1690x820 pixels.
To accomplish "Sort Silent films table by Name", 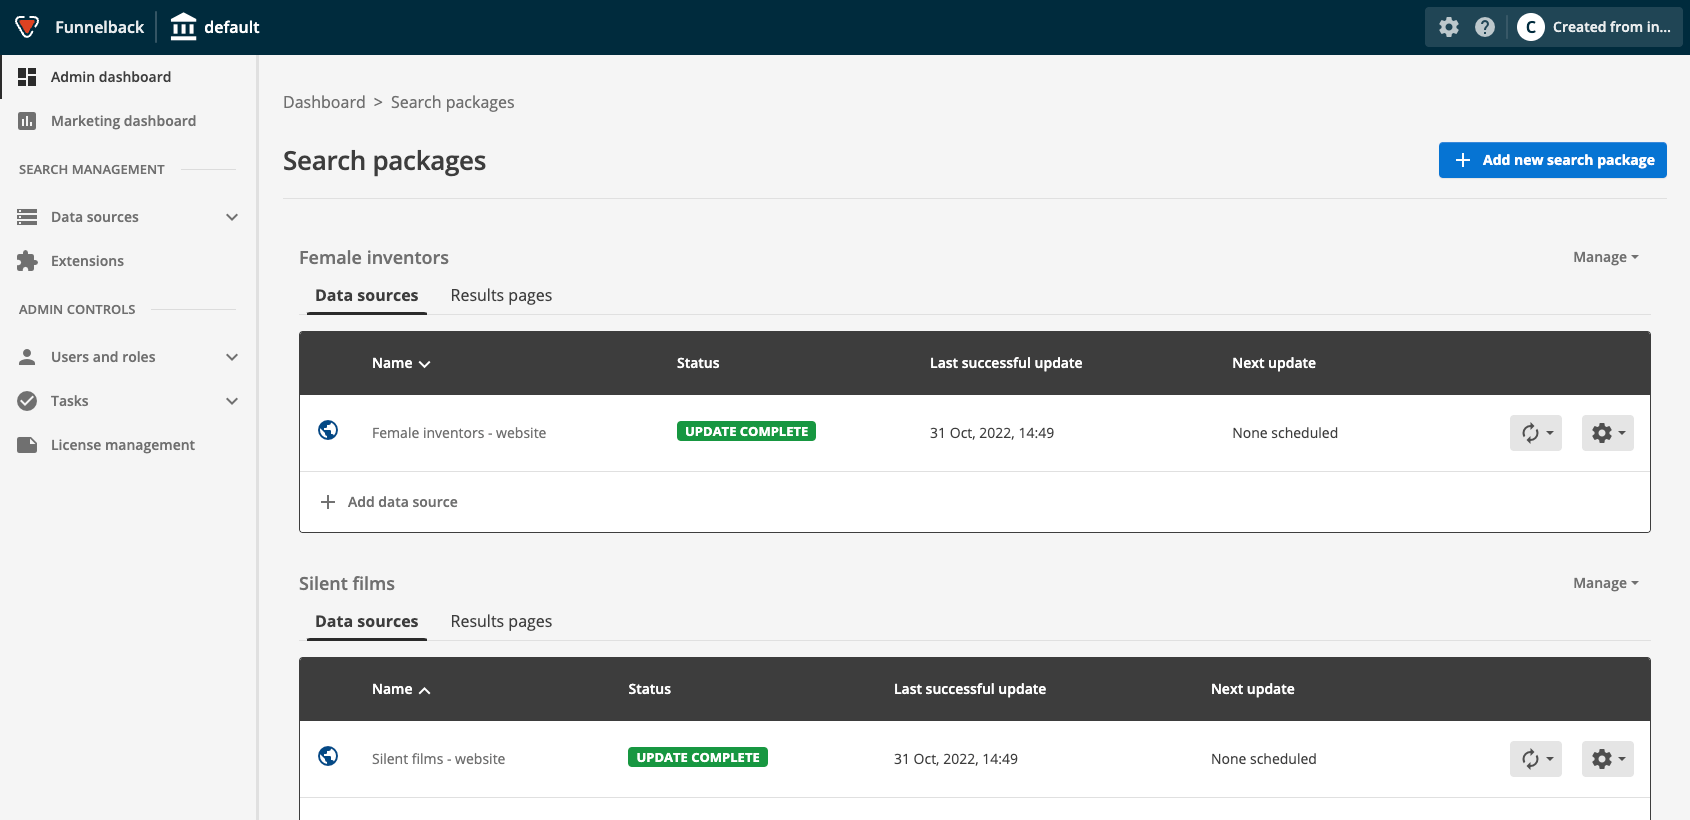I will point(401,689).
